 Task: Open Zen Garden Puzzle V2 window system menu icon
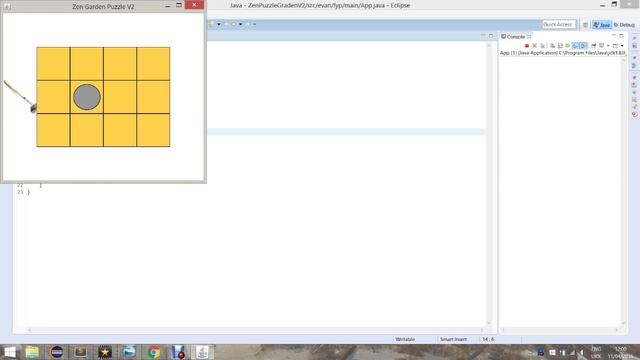pos(7,6)
